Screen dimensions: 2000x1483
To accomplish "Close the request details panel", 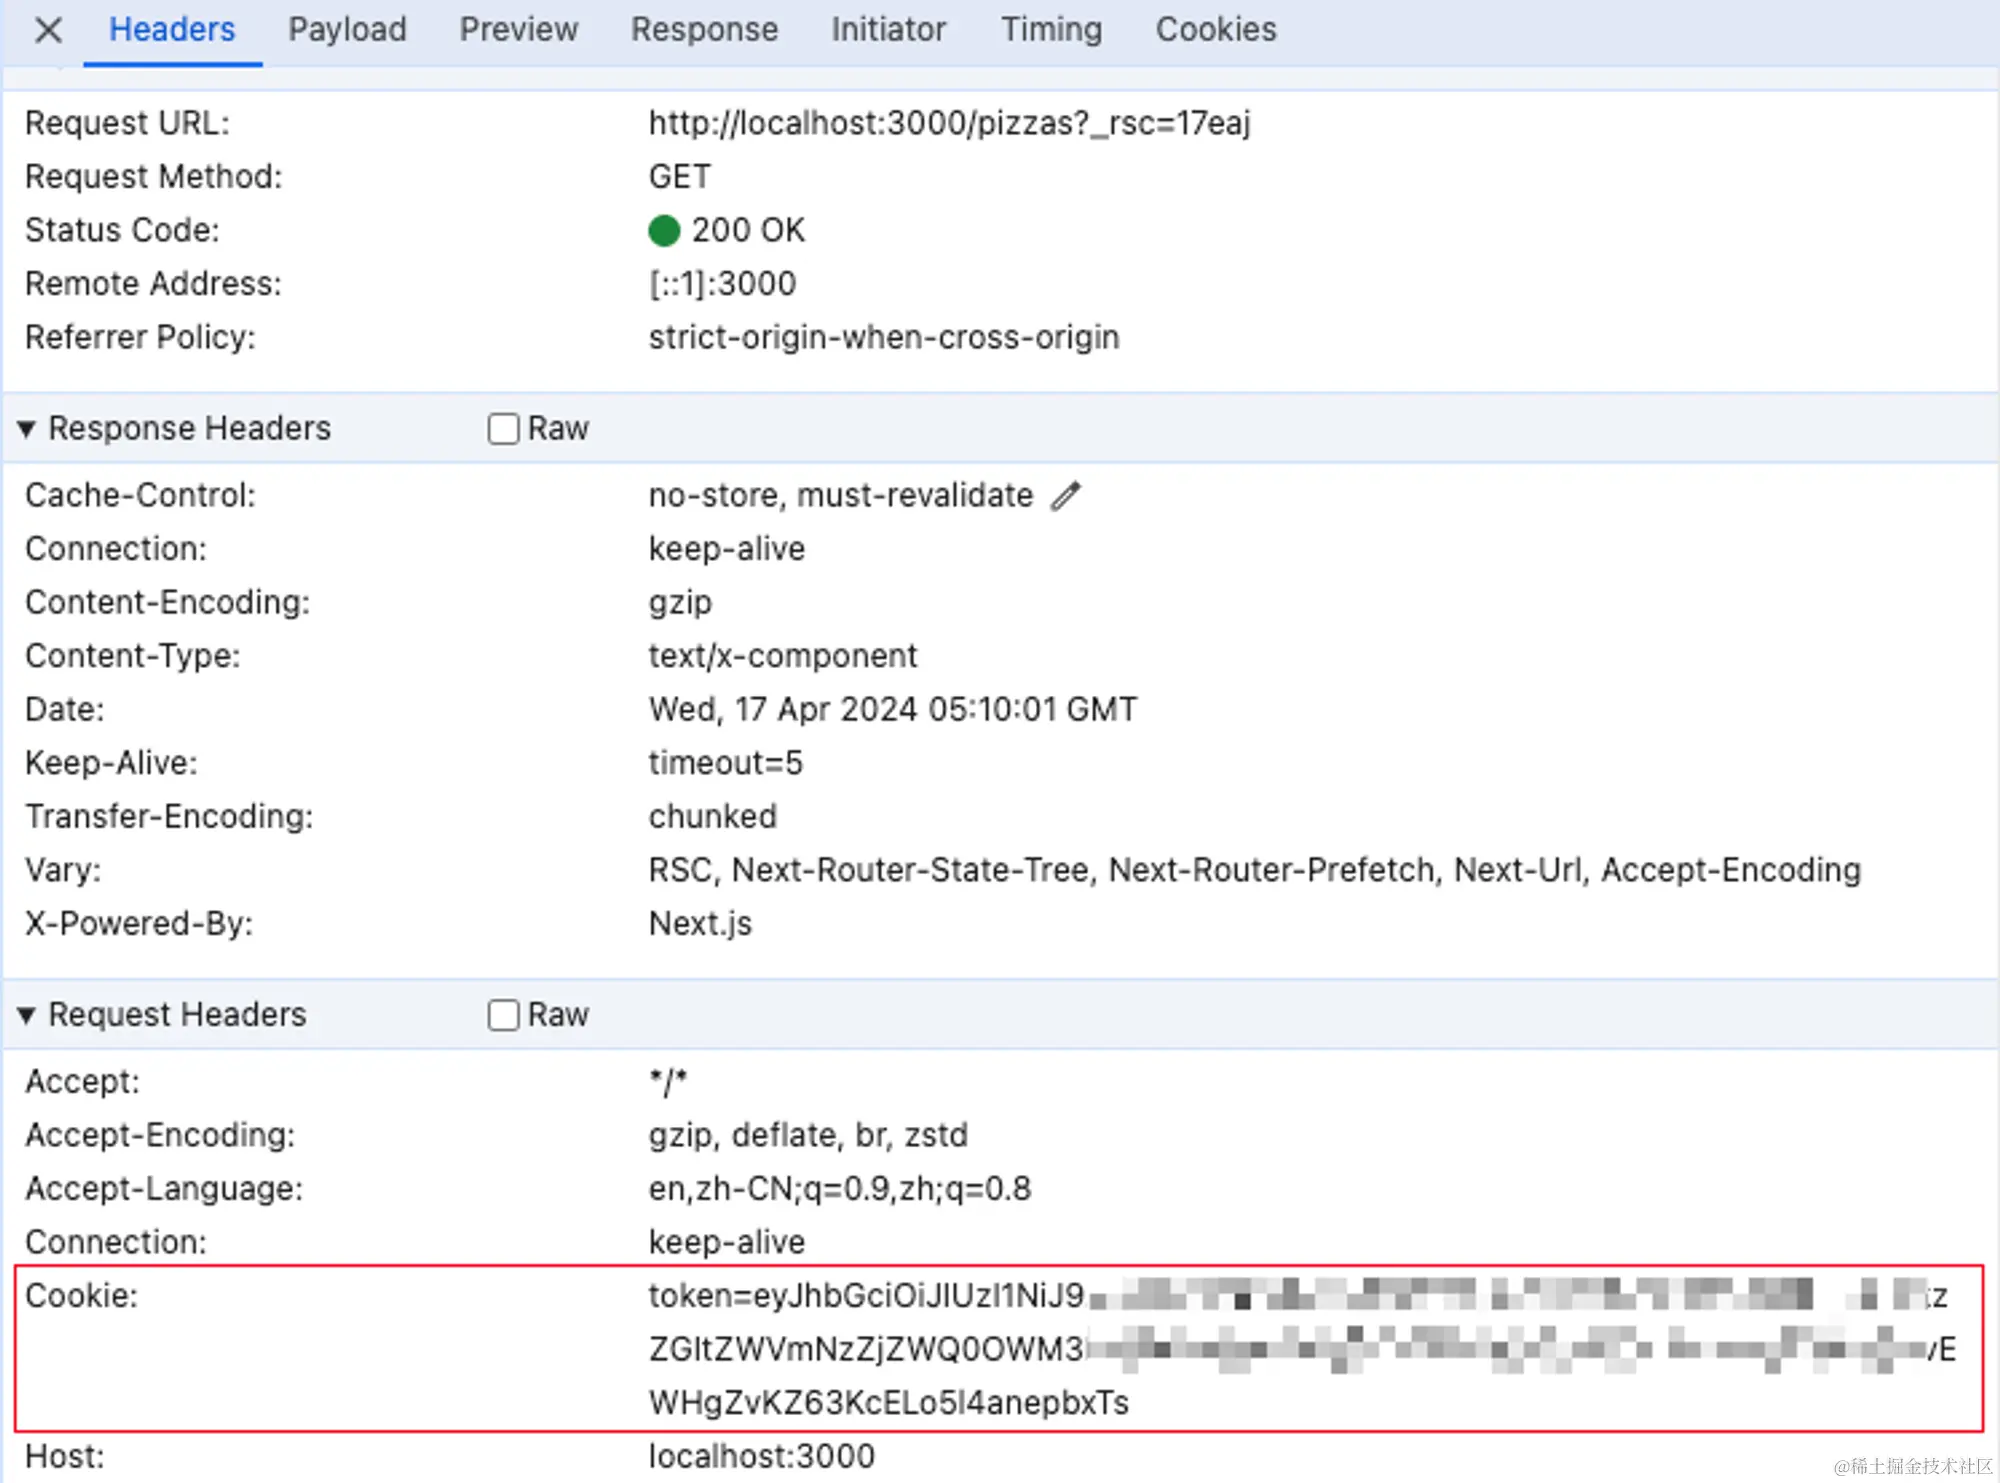I will (48, 30).
